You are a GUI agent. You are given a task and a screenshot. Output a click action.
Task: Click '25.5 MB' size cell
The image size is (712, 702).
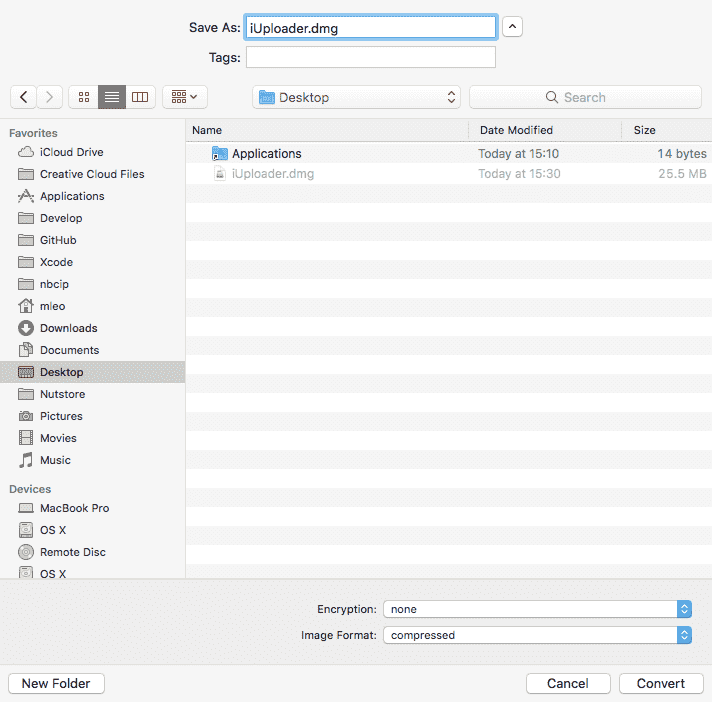point(682,173)
